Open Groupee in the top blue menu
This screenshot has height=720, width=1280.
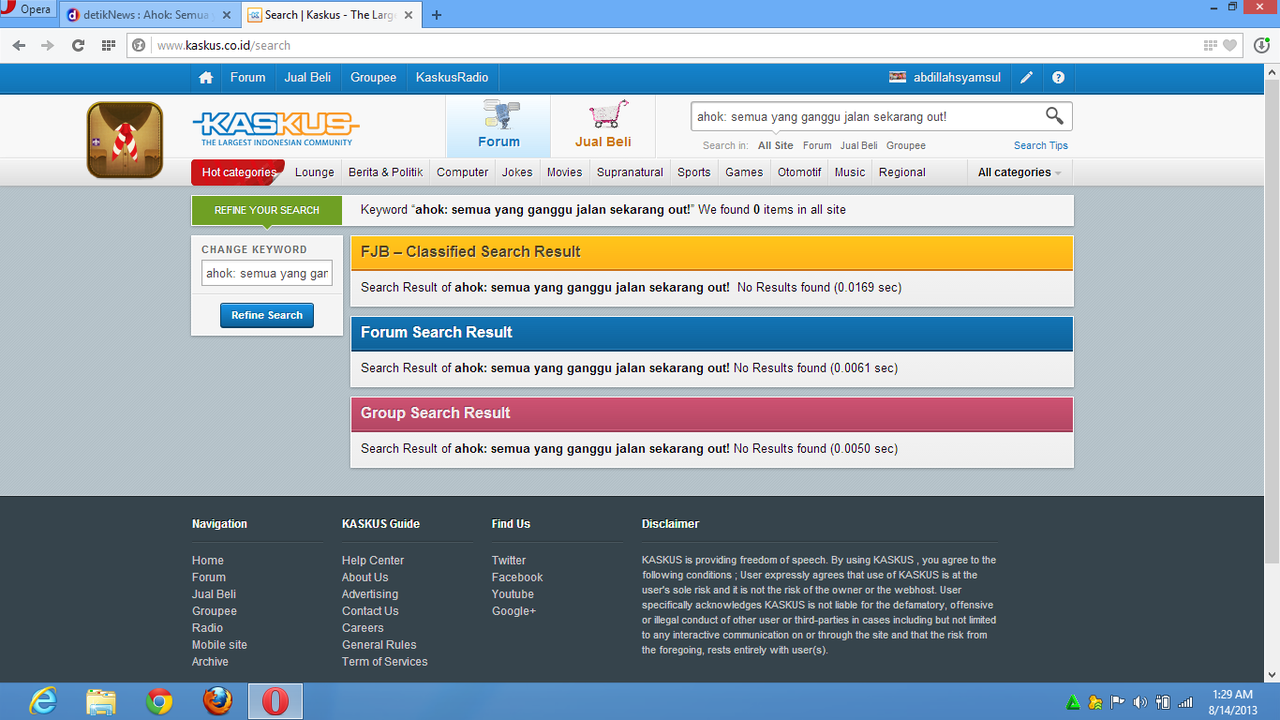coord(373,77)
